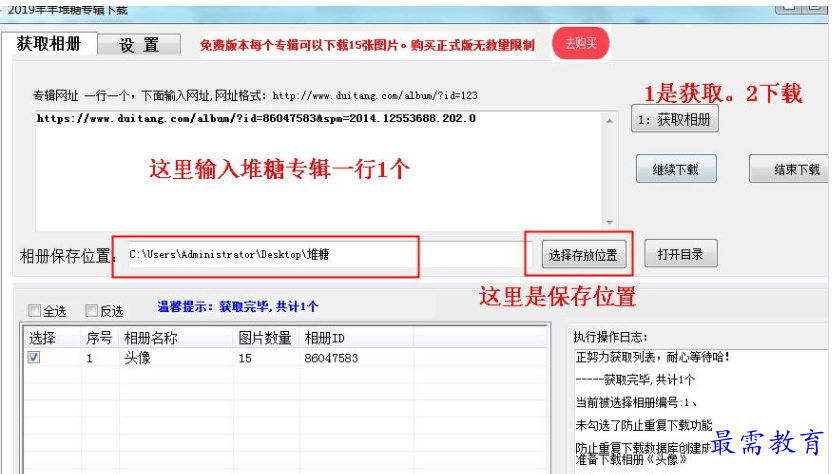Click the 相册ID column header
The width and height of the screenshot is (832, 474).
point(357,338)
